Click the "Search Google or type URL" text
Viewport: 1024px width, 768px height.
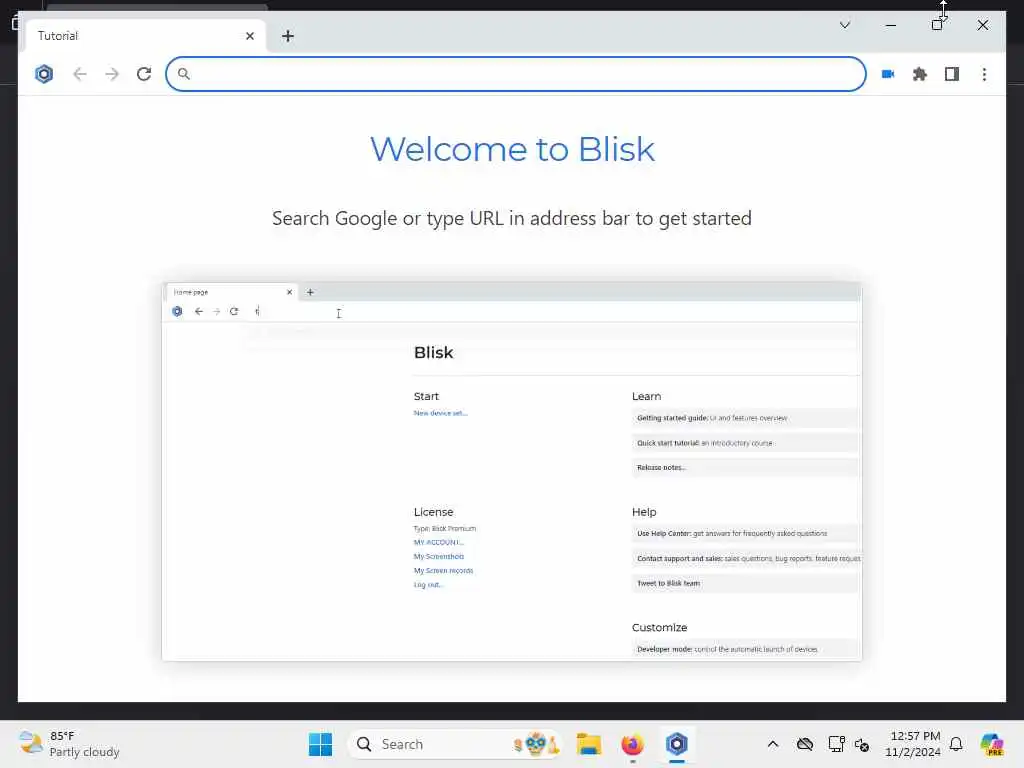point(512,218)
